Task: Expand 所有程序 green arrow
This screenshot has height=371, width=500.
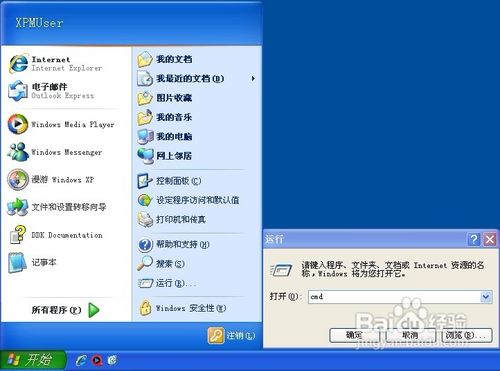Action: point(94,310)
